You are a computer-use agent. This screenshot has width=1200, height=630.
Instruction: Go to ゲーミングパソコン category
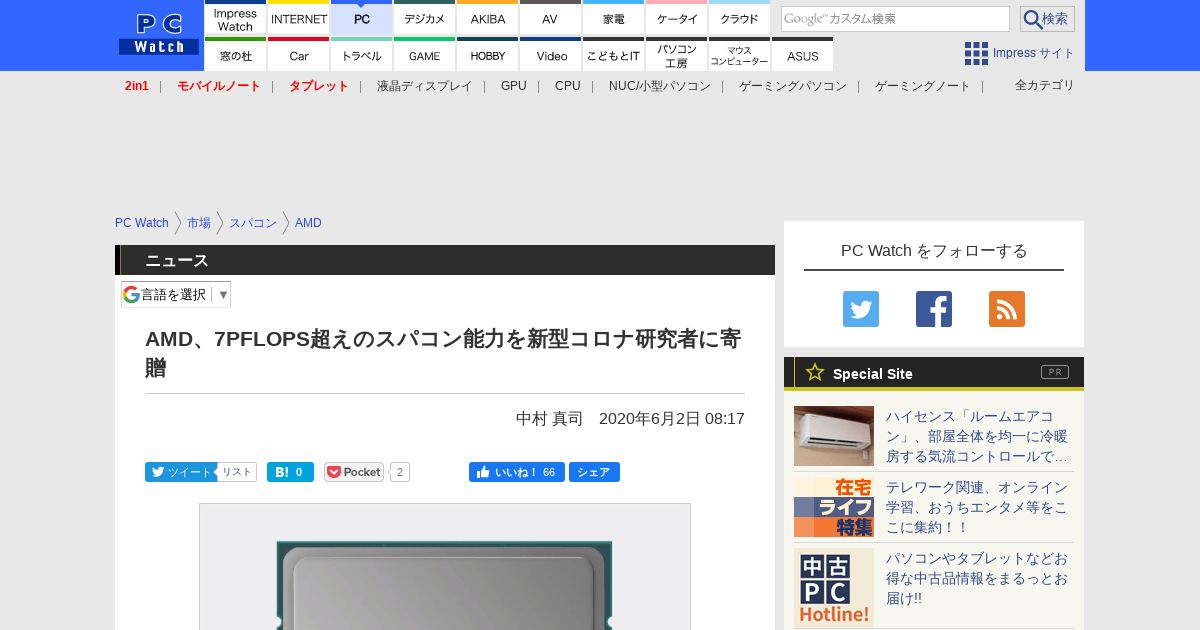click(x=793, y=86)
